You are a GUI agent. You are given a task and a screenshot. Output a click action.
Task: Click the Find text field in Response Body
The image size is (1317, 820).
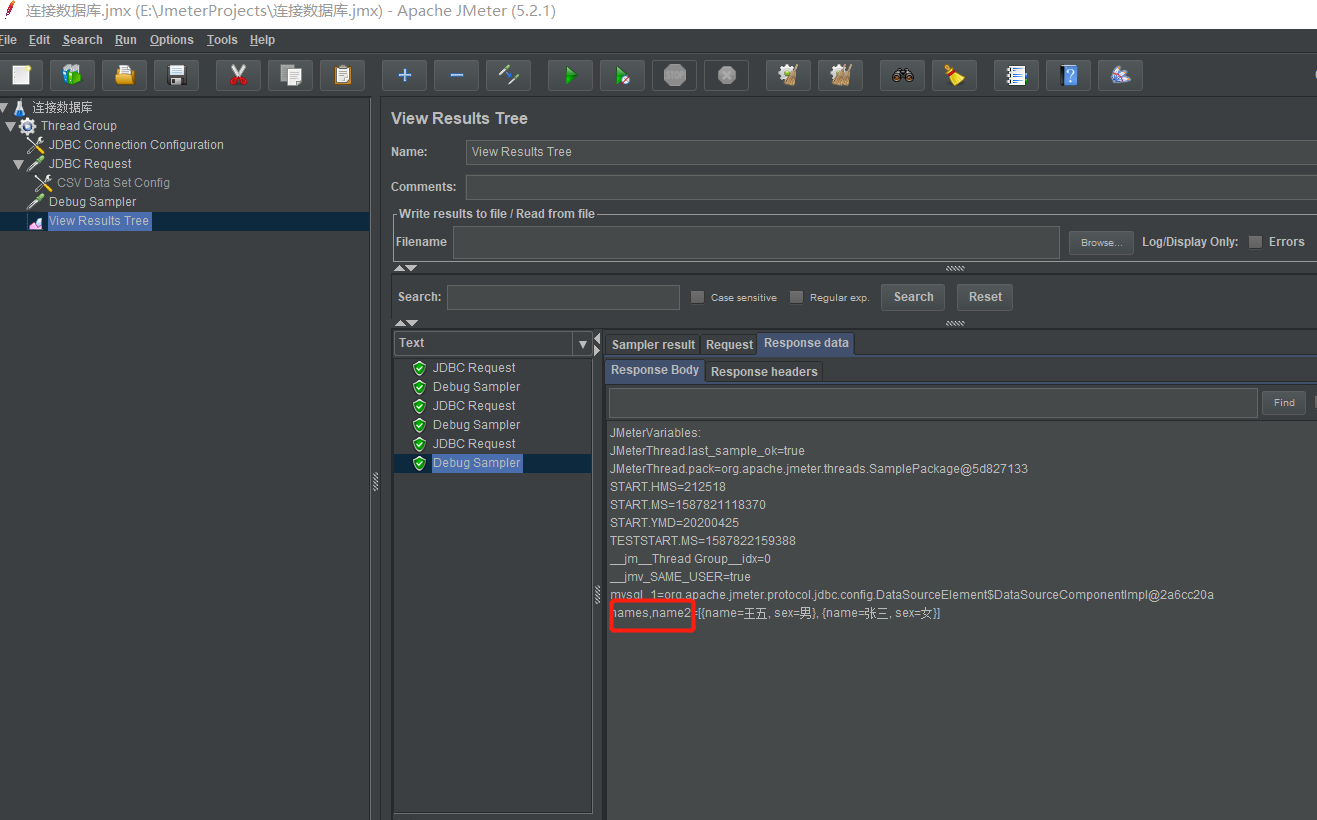pos(933,402)
